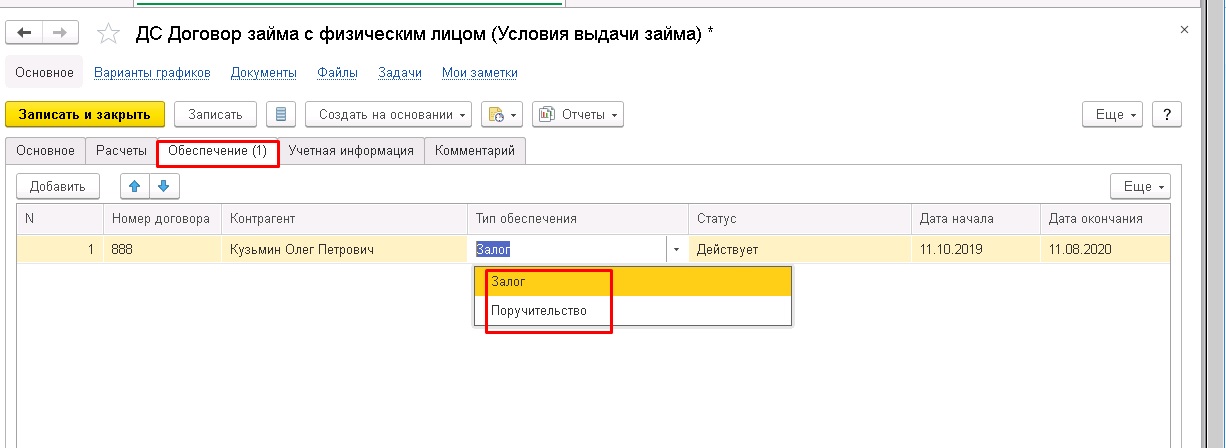Go to the Мои заметки link

pos(479,72)
